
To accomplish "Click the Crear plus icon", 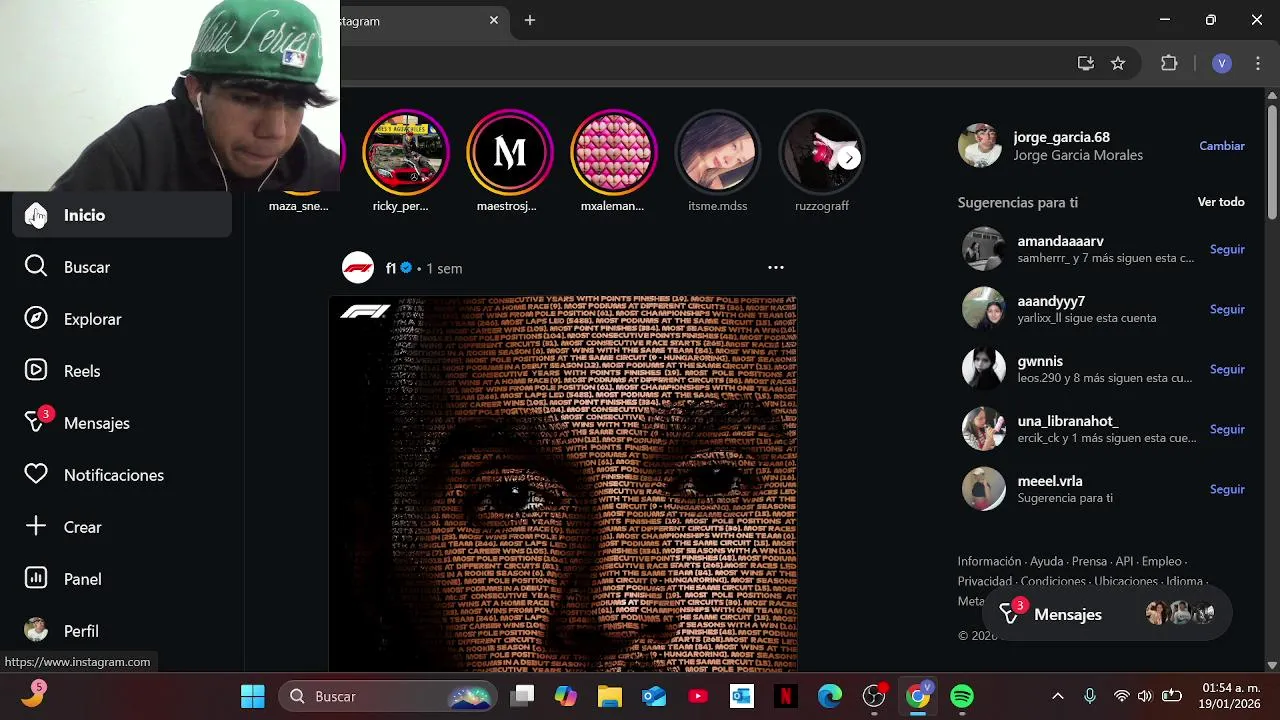I will click(x=36, y=527).
